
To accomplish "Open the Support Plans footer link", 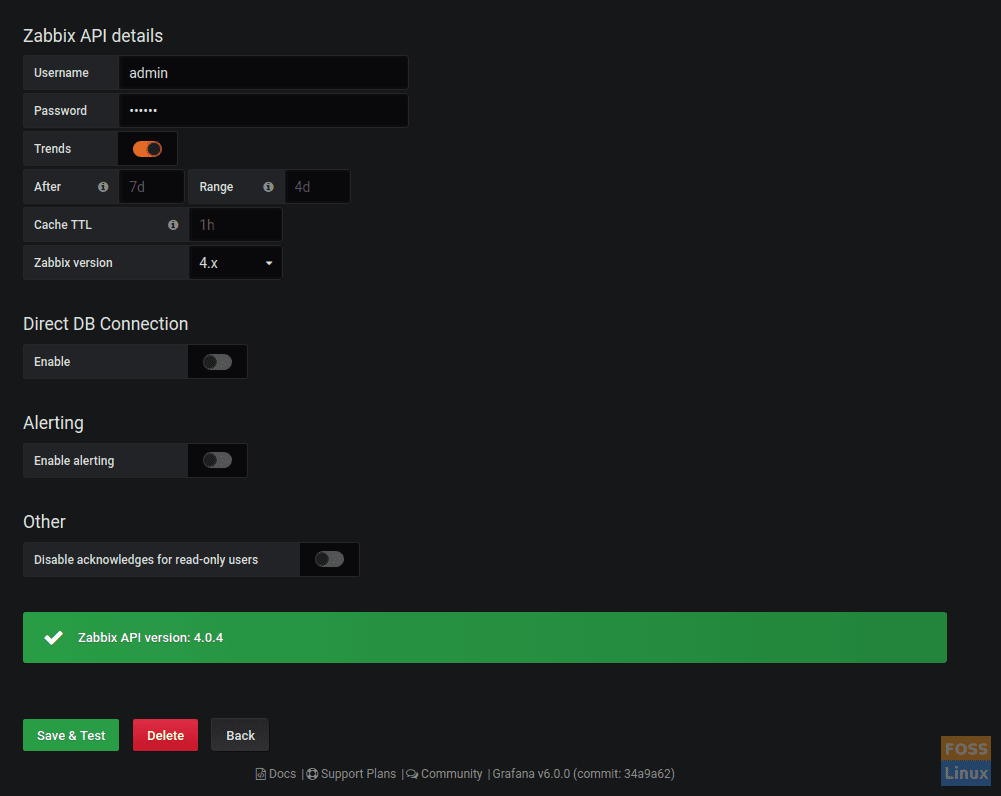I will [351, 774].
